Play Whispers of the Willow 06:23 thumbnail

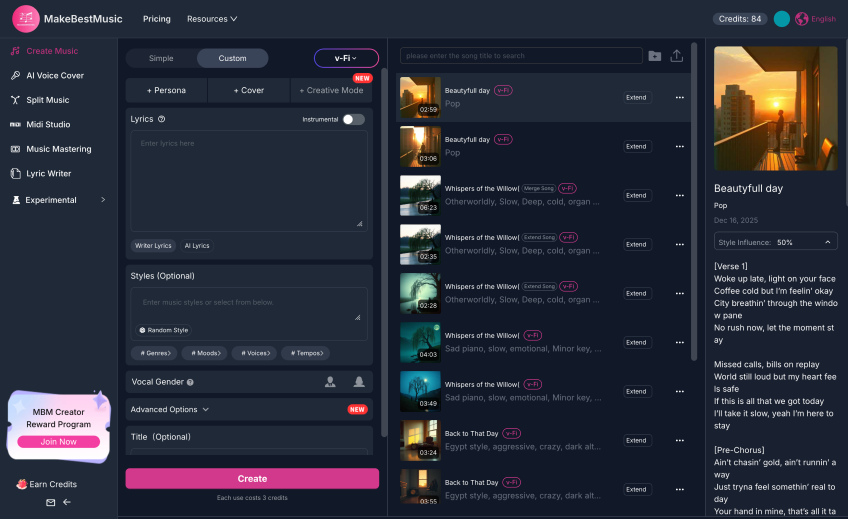click(x=420, y=195)
